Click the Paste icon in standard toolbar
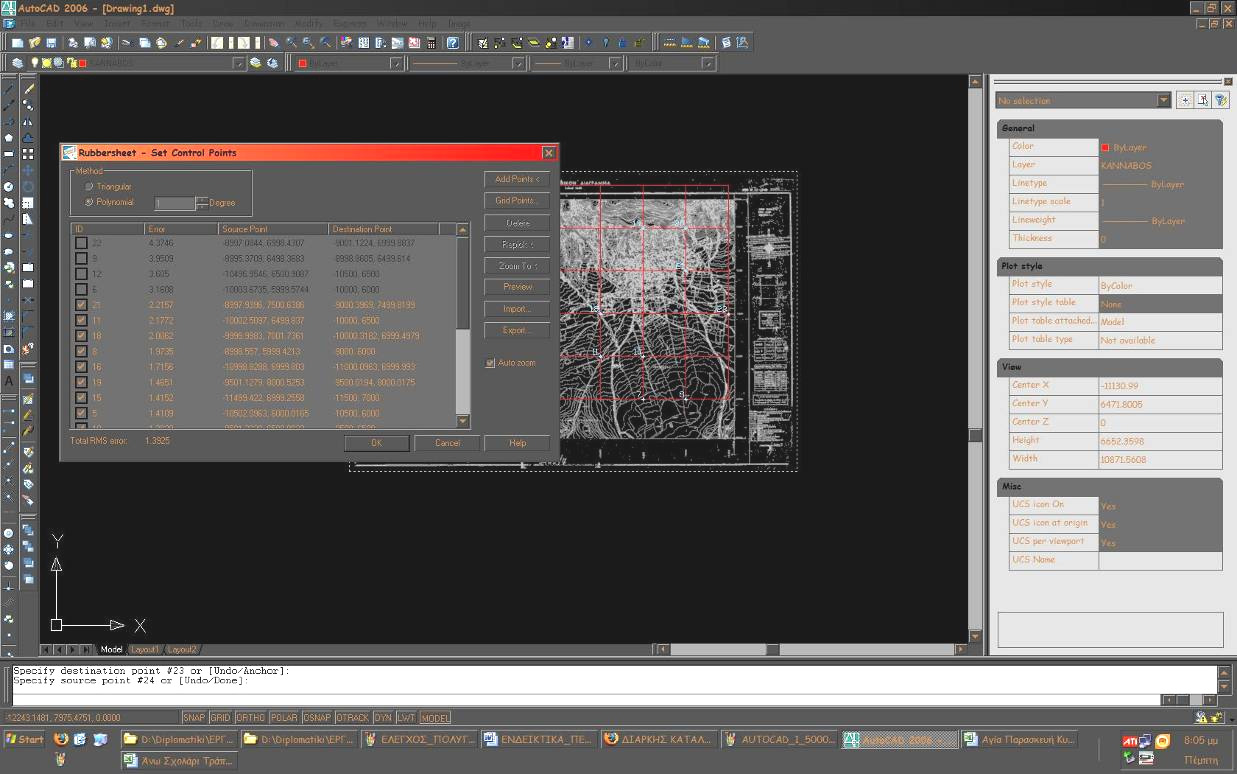Image resolution: width=1237 pixels, height=774 pixels. [x=161, y=43]
